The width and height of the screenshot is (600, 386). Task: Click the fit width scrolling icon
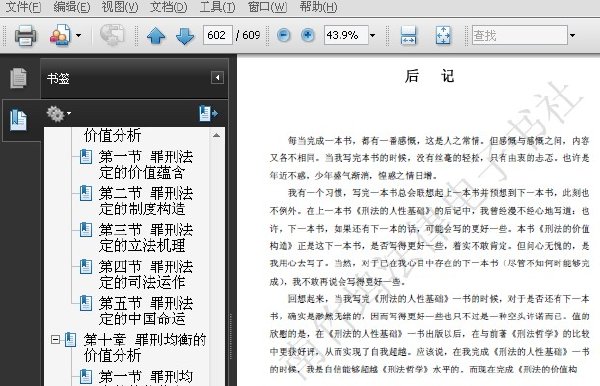tap(408, 36)
